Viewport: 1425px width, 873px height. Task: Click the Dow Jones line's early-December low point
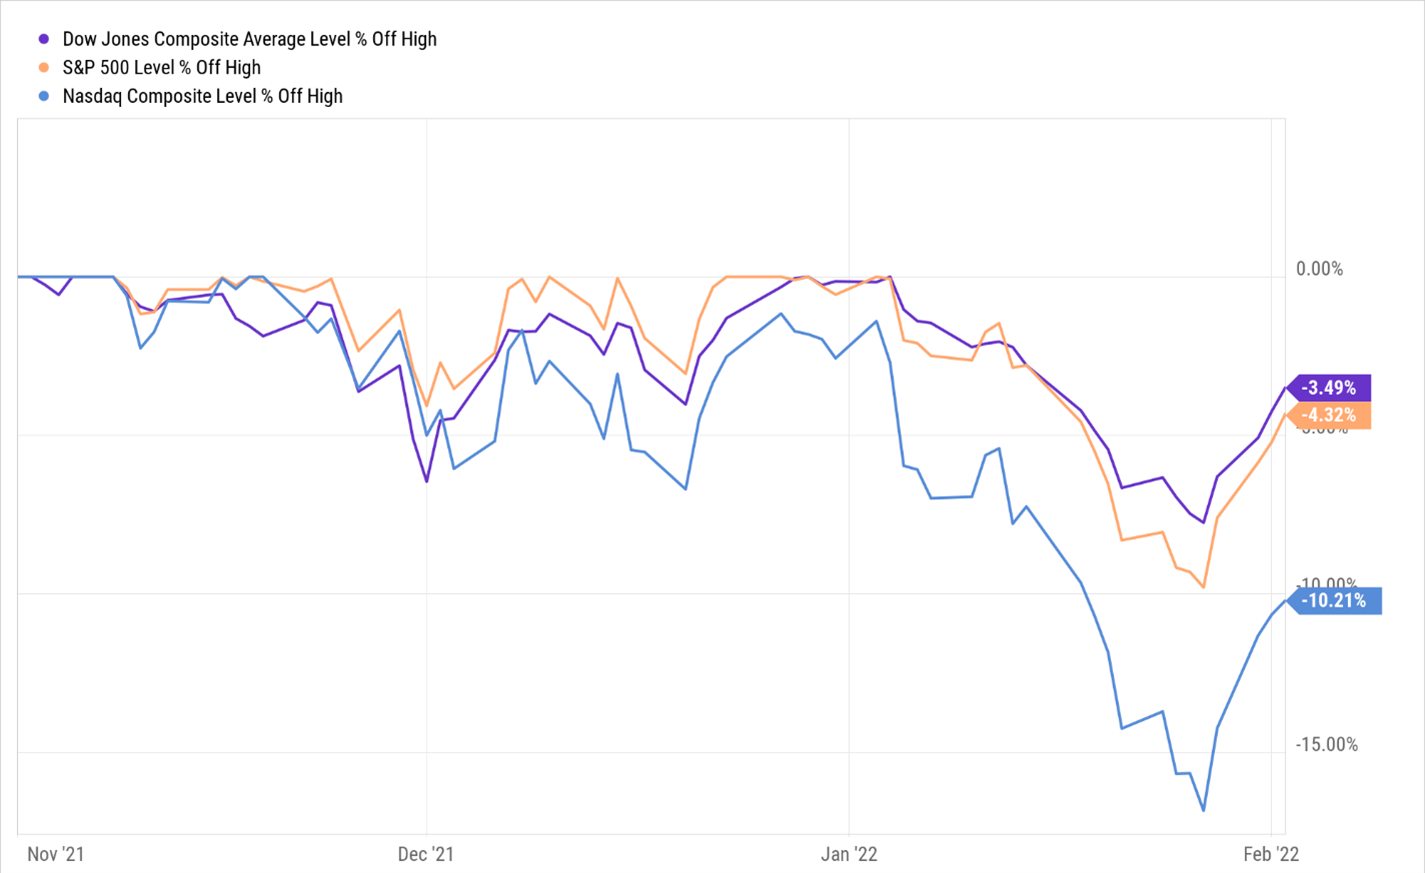(x=427, y=482)
